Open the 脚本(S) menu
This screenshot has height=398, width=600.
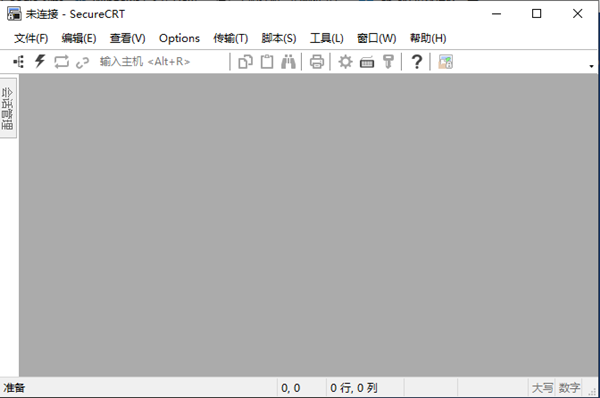pyautogui.click(x=279, y=38)
